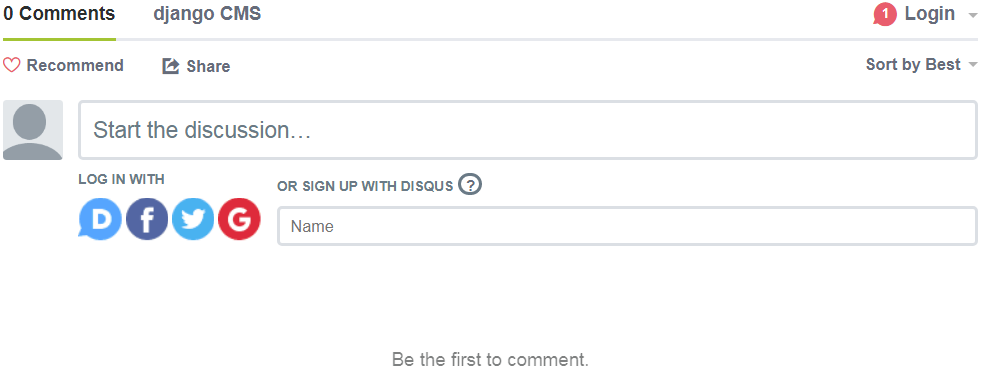Image resolution: width=982 pixels, height=375 pixels.
Task: Click the Share arrow icon
Action: click(x=170, y=66)
